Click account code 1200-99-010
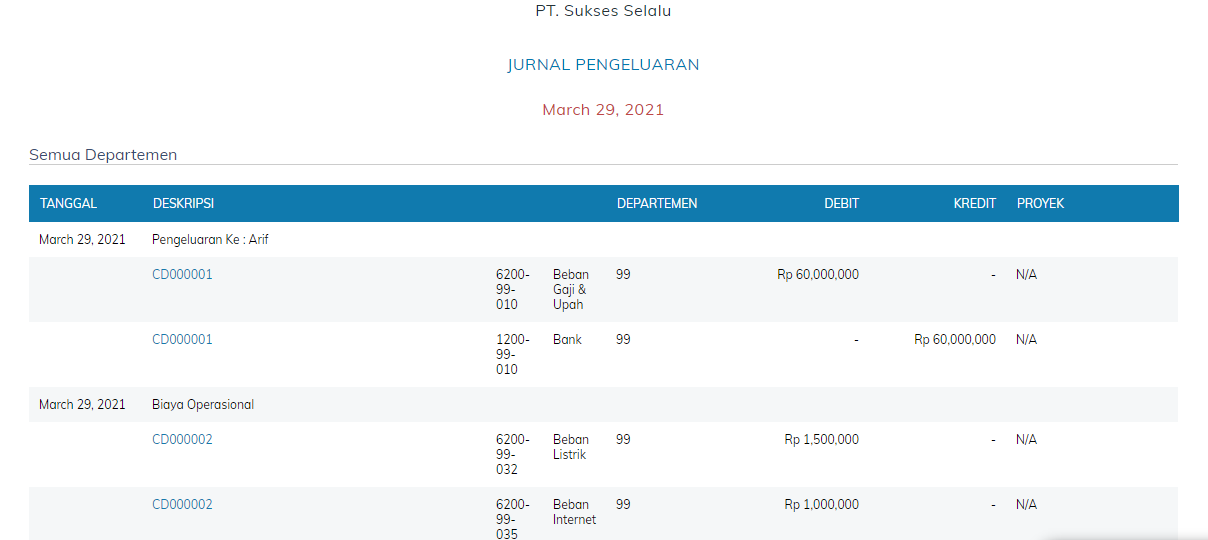 coord(513,355)
